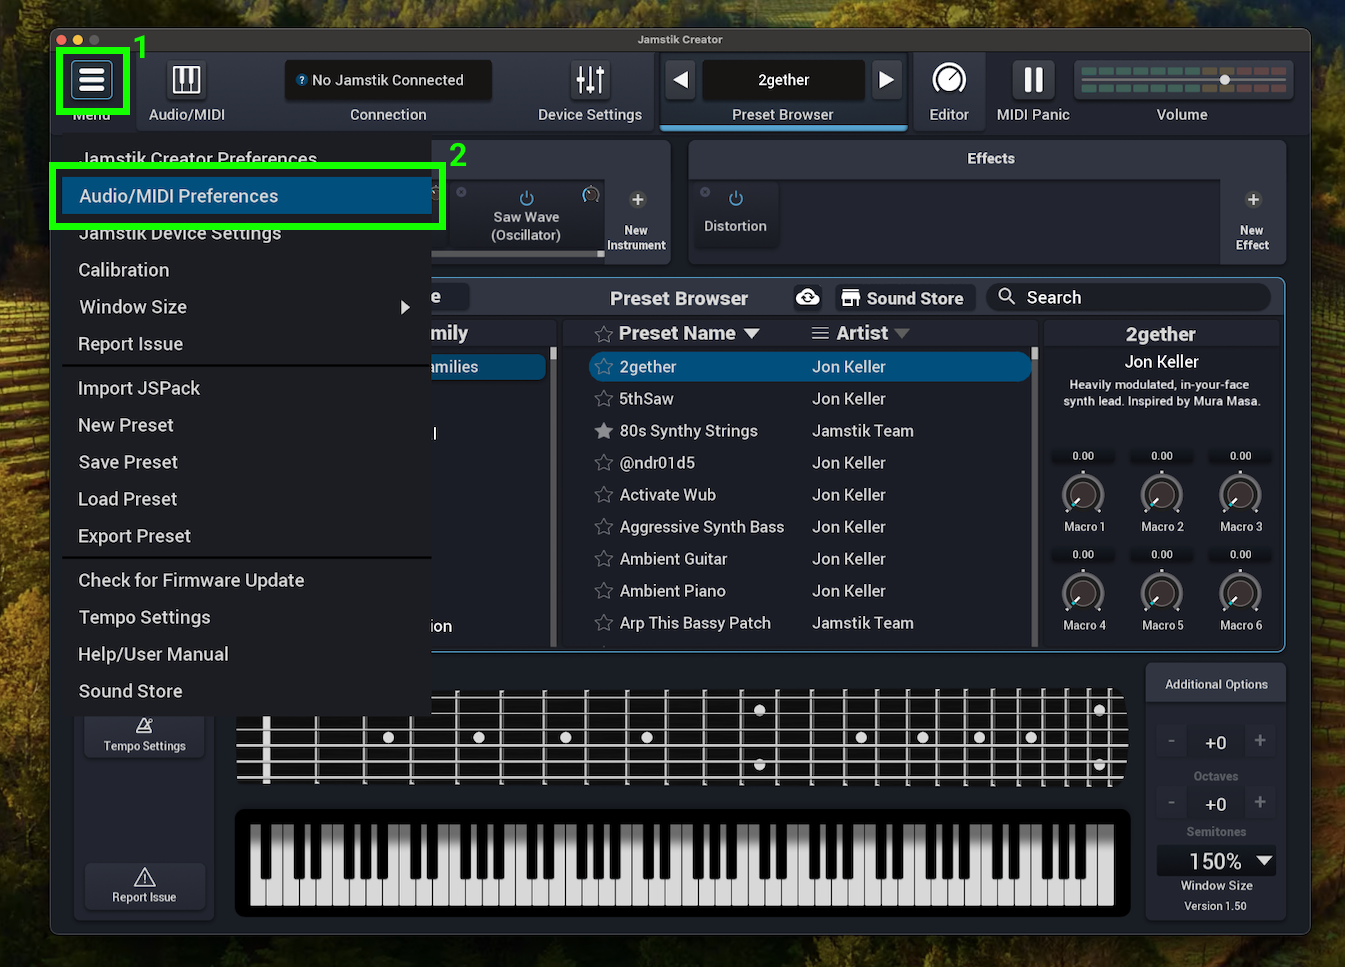Adjust the Macro 5 knob
The width and height of the screenshot is (1345, 967).
pyautogui.click(x=1162, y=593)
